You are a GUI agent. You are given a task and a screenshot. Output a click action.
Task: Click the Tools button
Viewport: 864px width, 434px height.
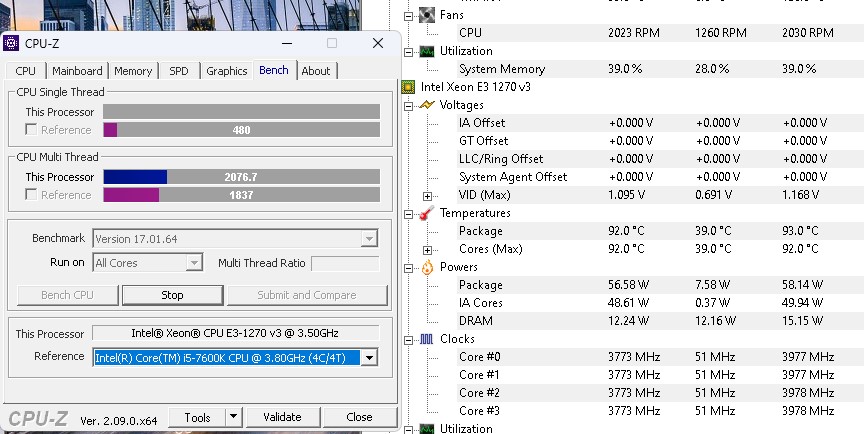[x=197, y=417]
